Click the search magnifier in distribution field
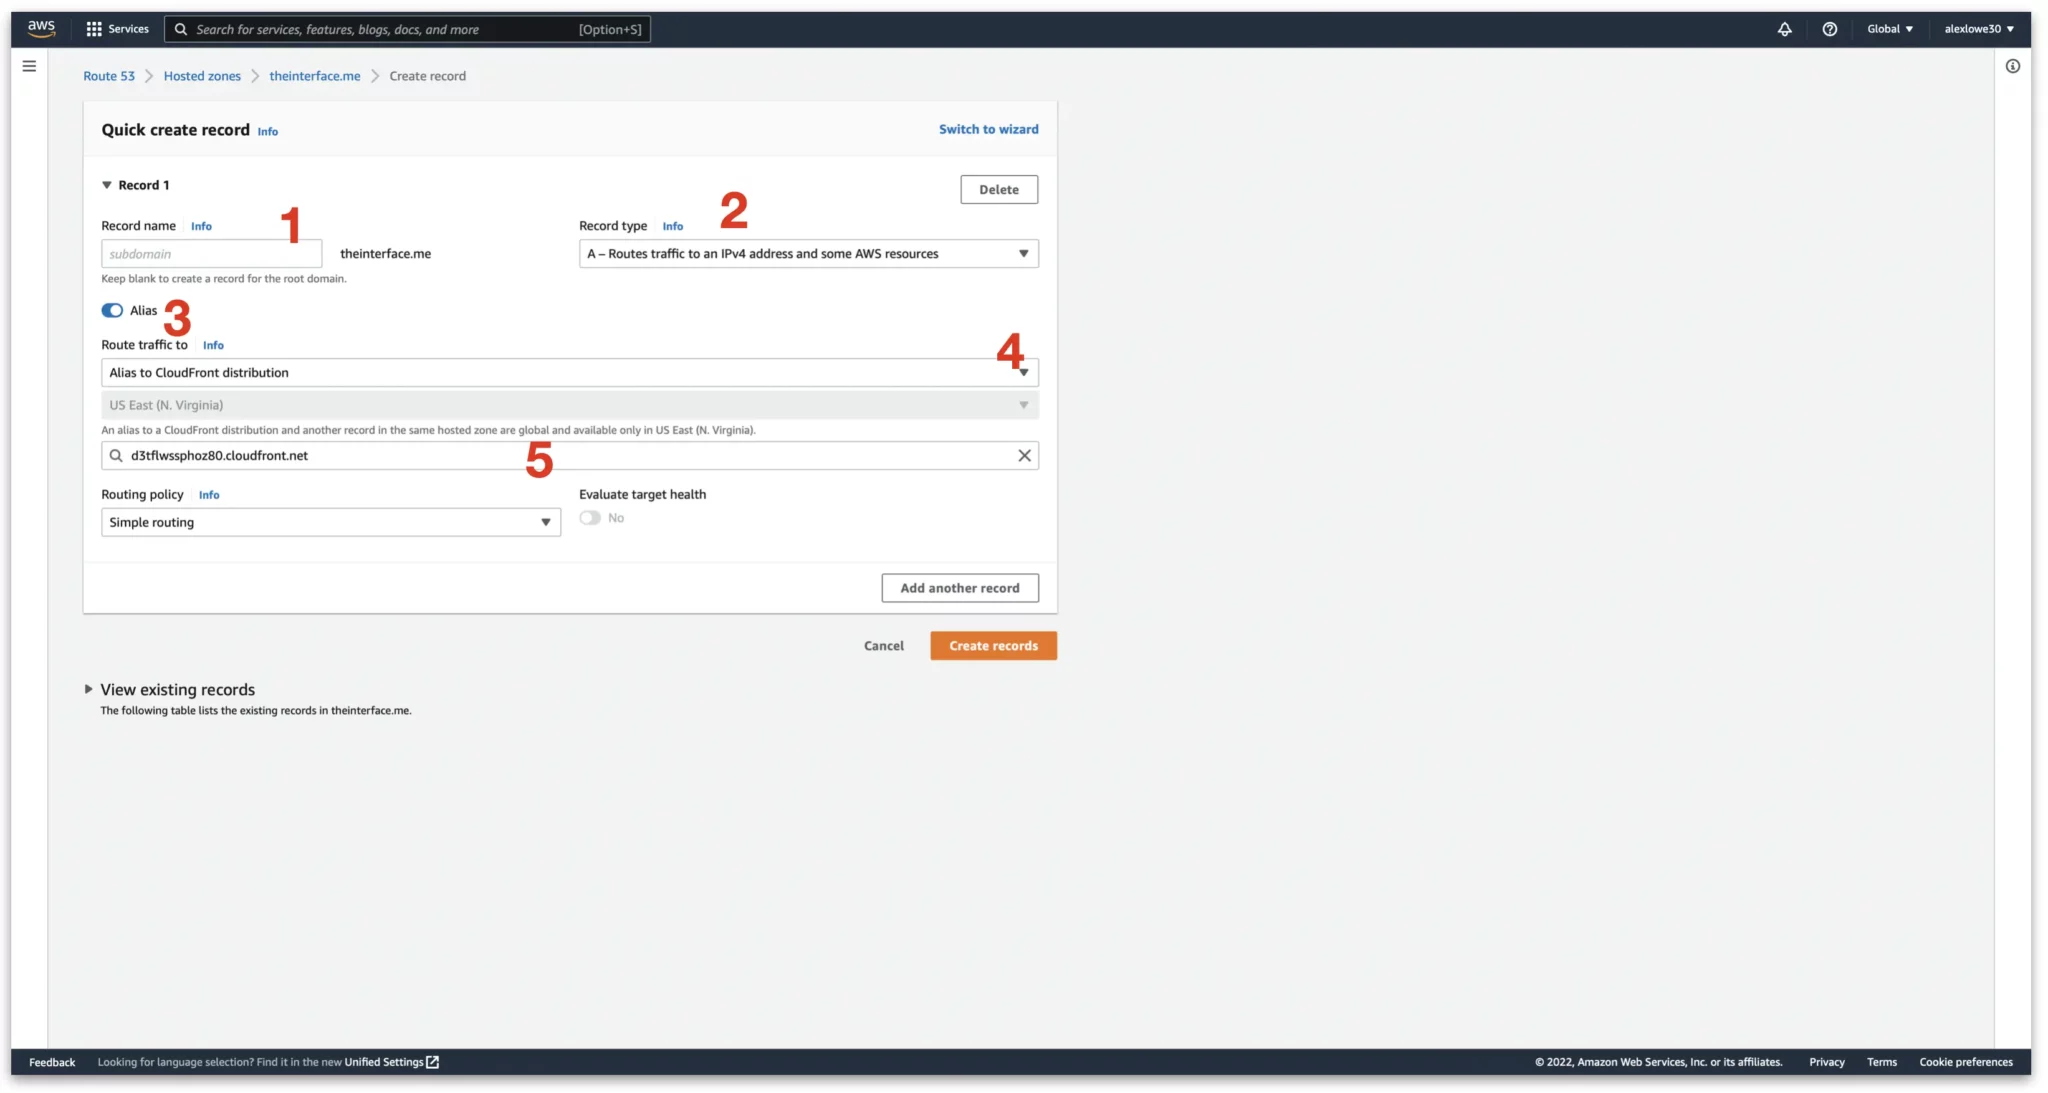 [x=116, y=456]
